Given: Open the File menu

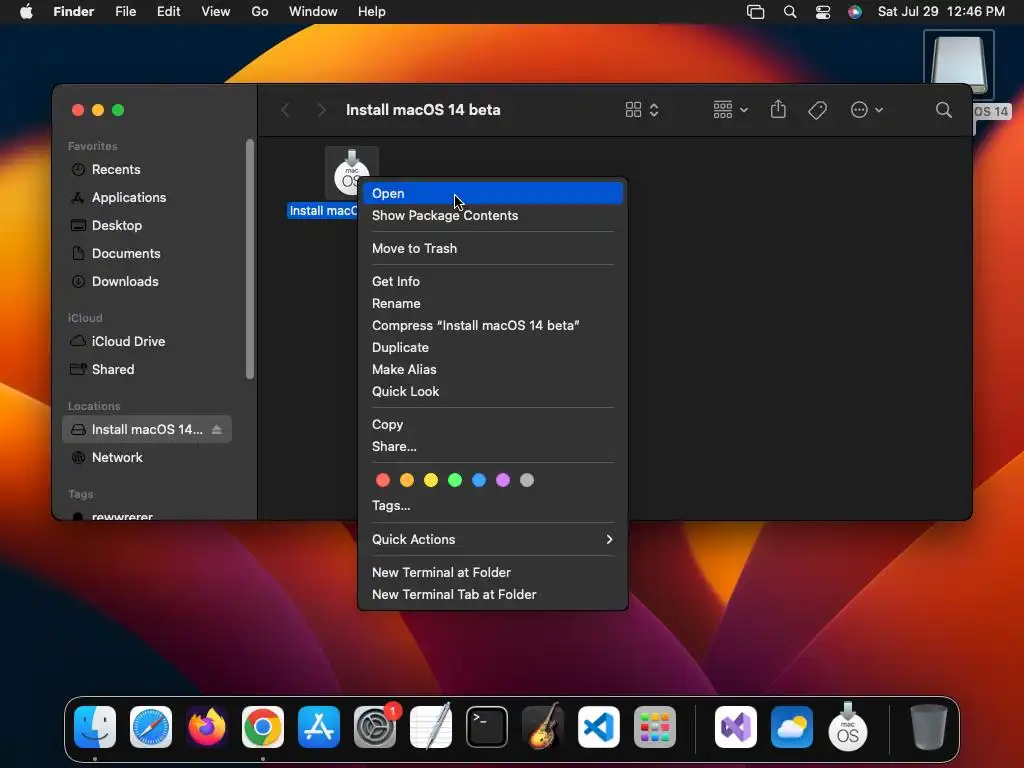Looking at the screenshot, I should coord(125,12).
